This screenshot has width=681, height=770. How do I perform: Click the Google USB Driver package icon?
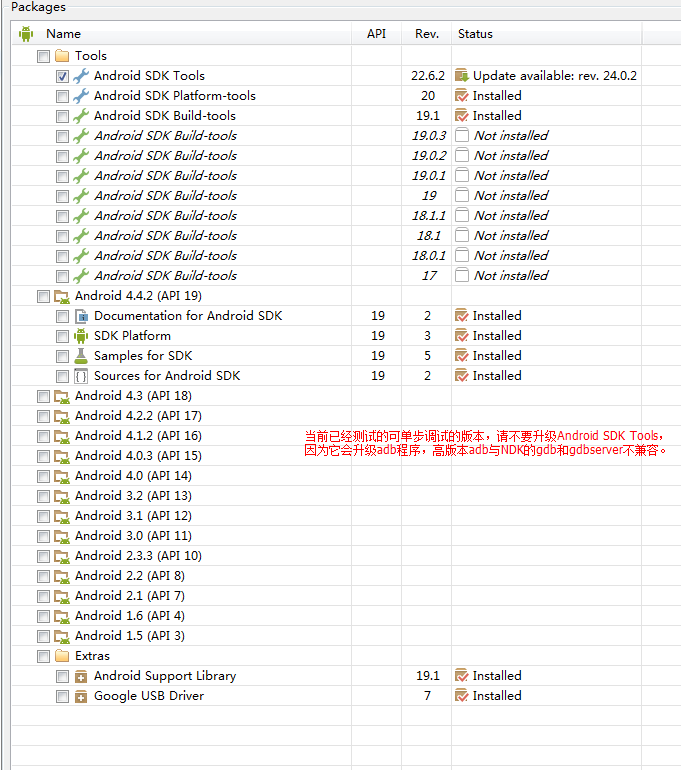point(81,696)
